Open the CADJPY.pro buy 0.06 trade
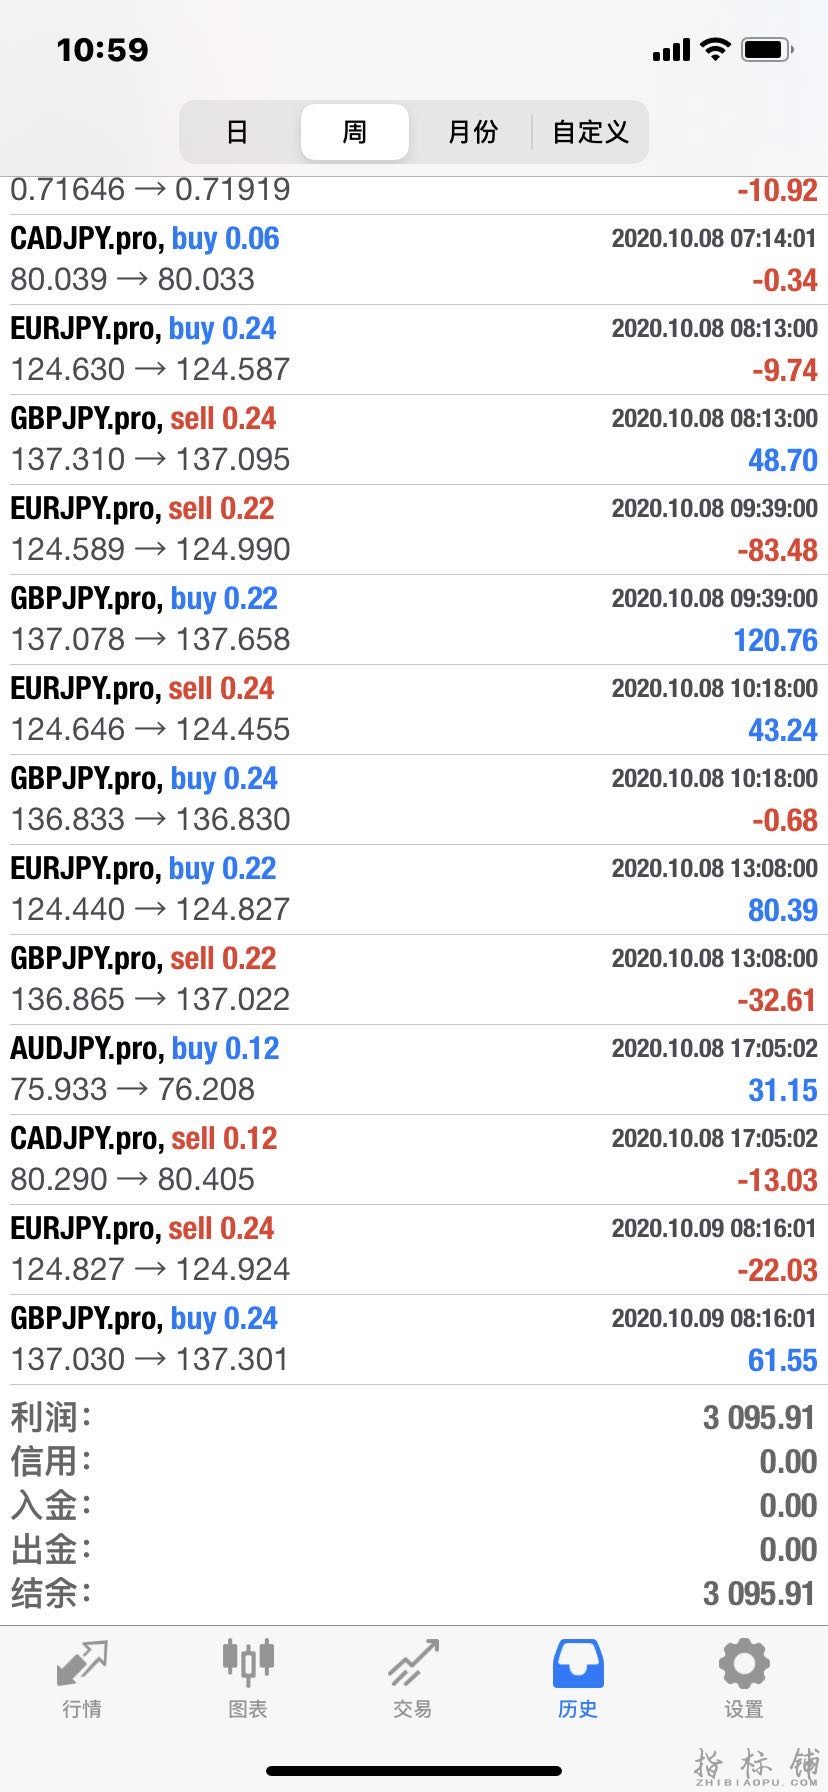 click(414, 259)
